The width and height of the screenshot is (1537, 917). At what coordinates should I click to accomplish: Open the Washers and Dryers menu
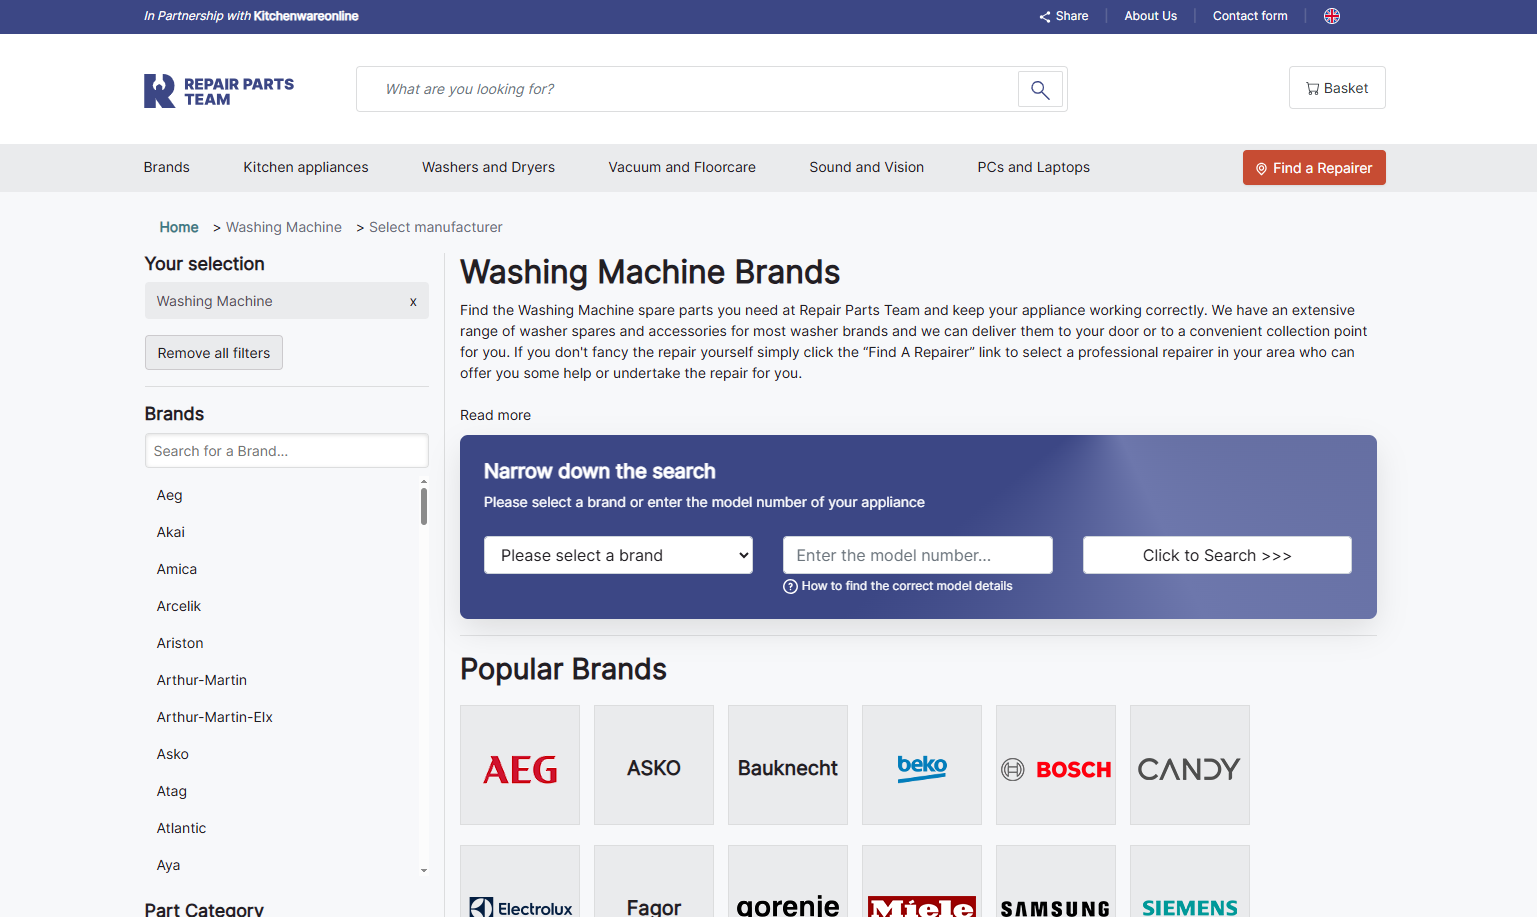pos(488,167)
